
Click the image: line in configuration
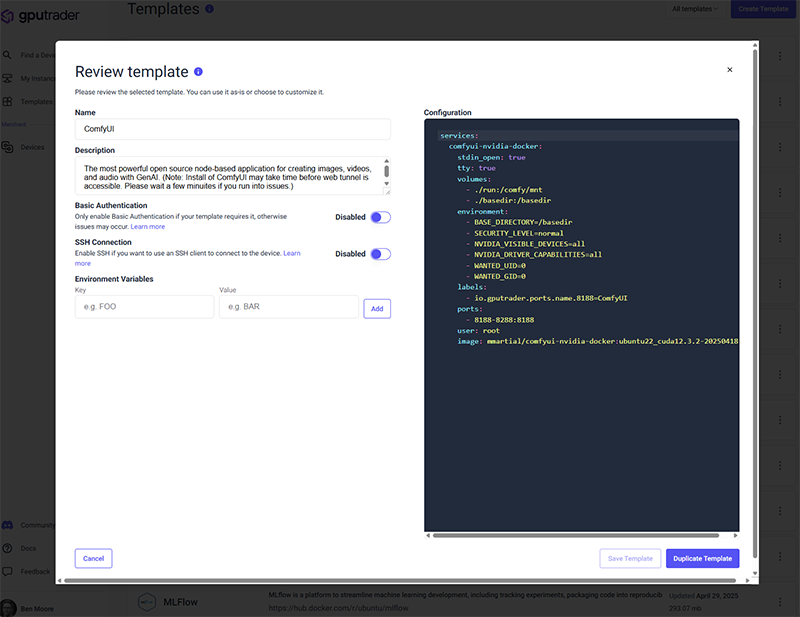(x=597, y=341)
